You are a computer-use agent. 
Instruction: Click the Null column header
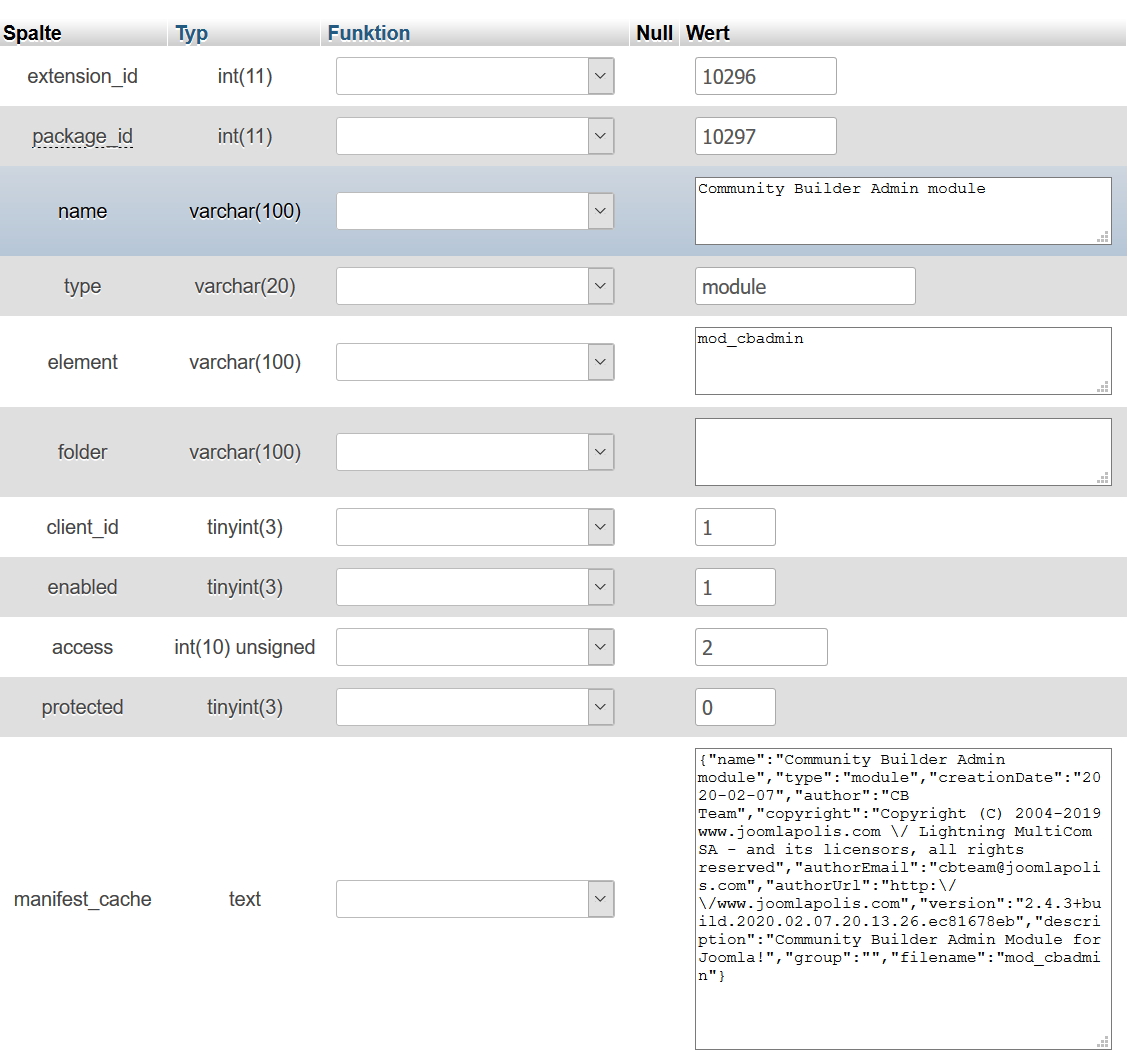pyautogui.click(x=654, y=33)
